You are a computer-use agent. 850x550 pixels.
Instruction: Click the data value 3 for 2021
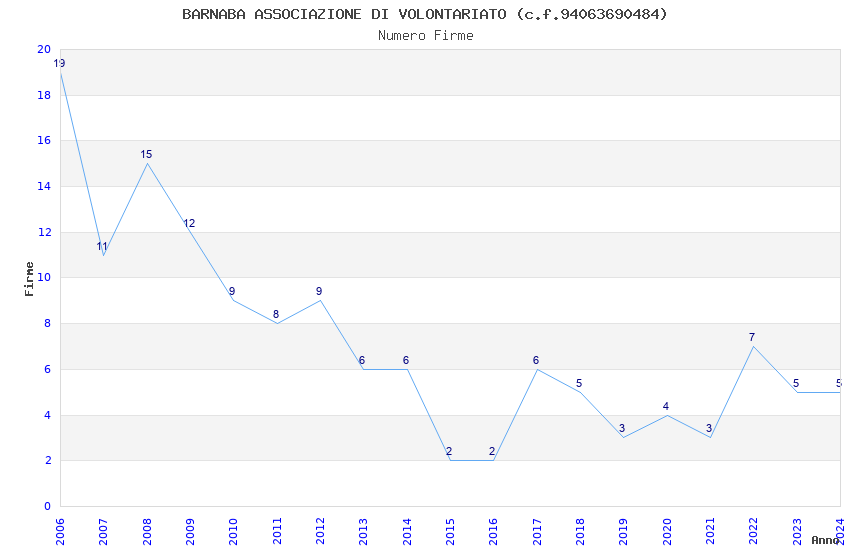point(709,429)
